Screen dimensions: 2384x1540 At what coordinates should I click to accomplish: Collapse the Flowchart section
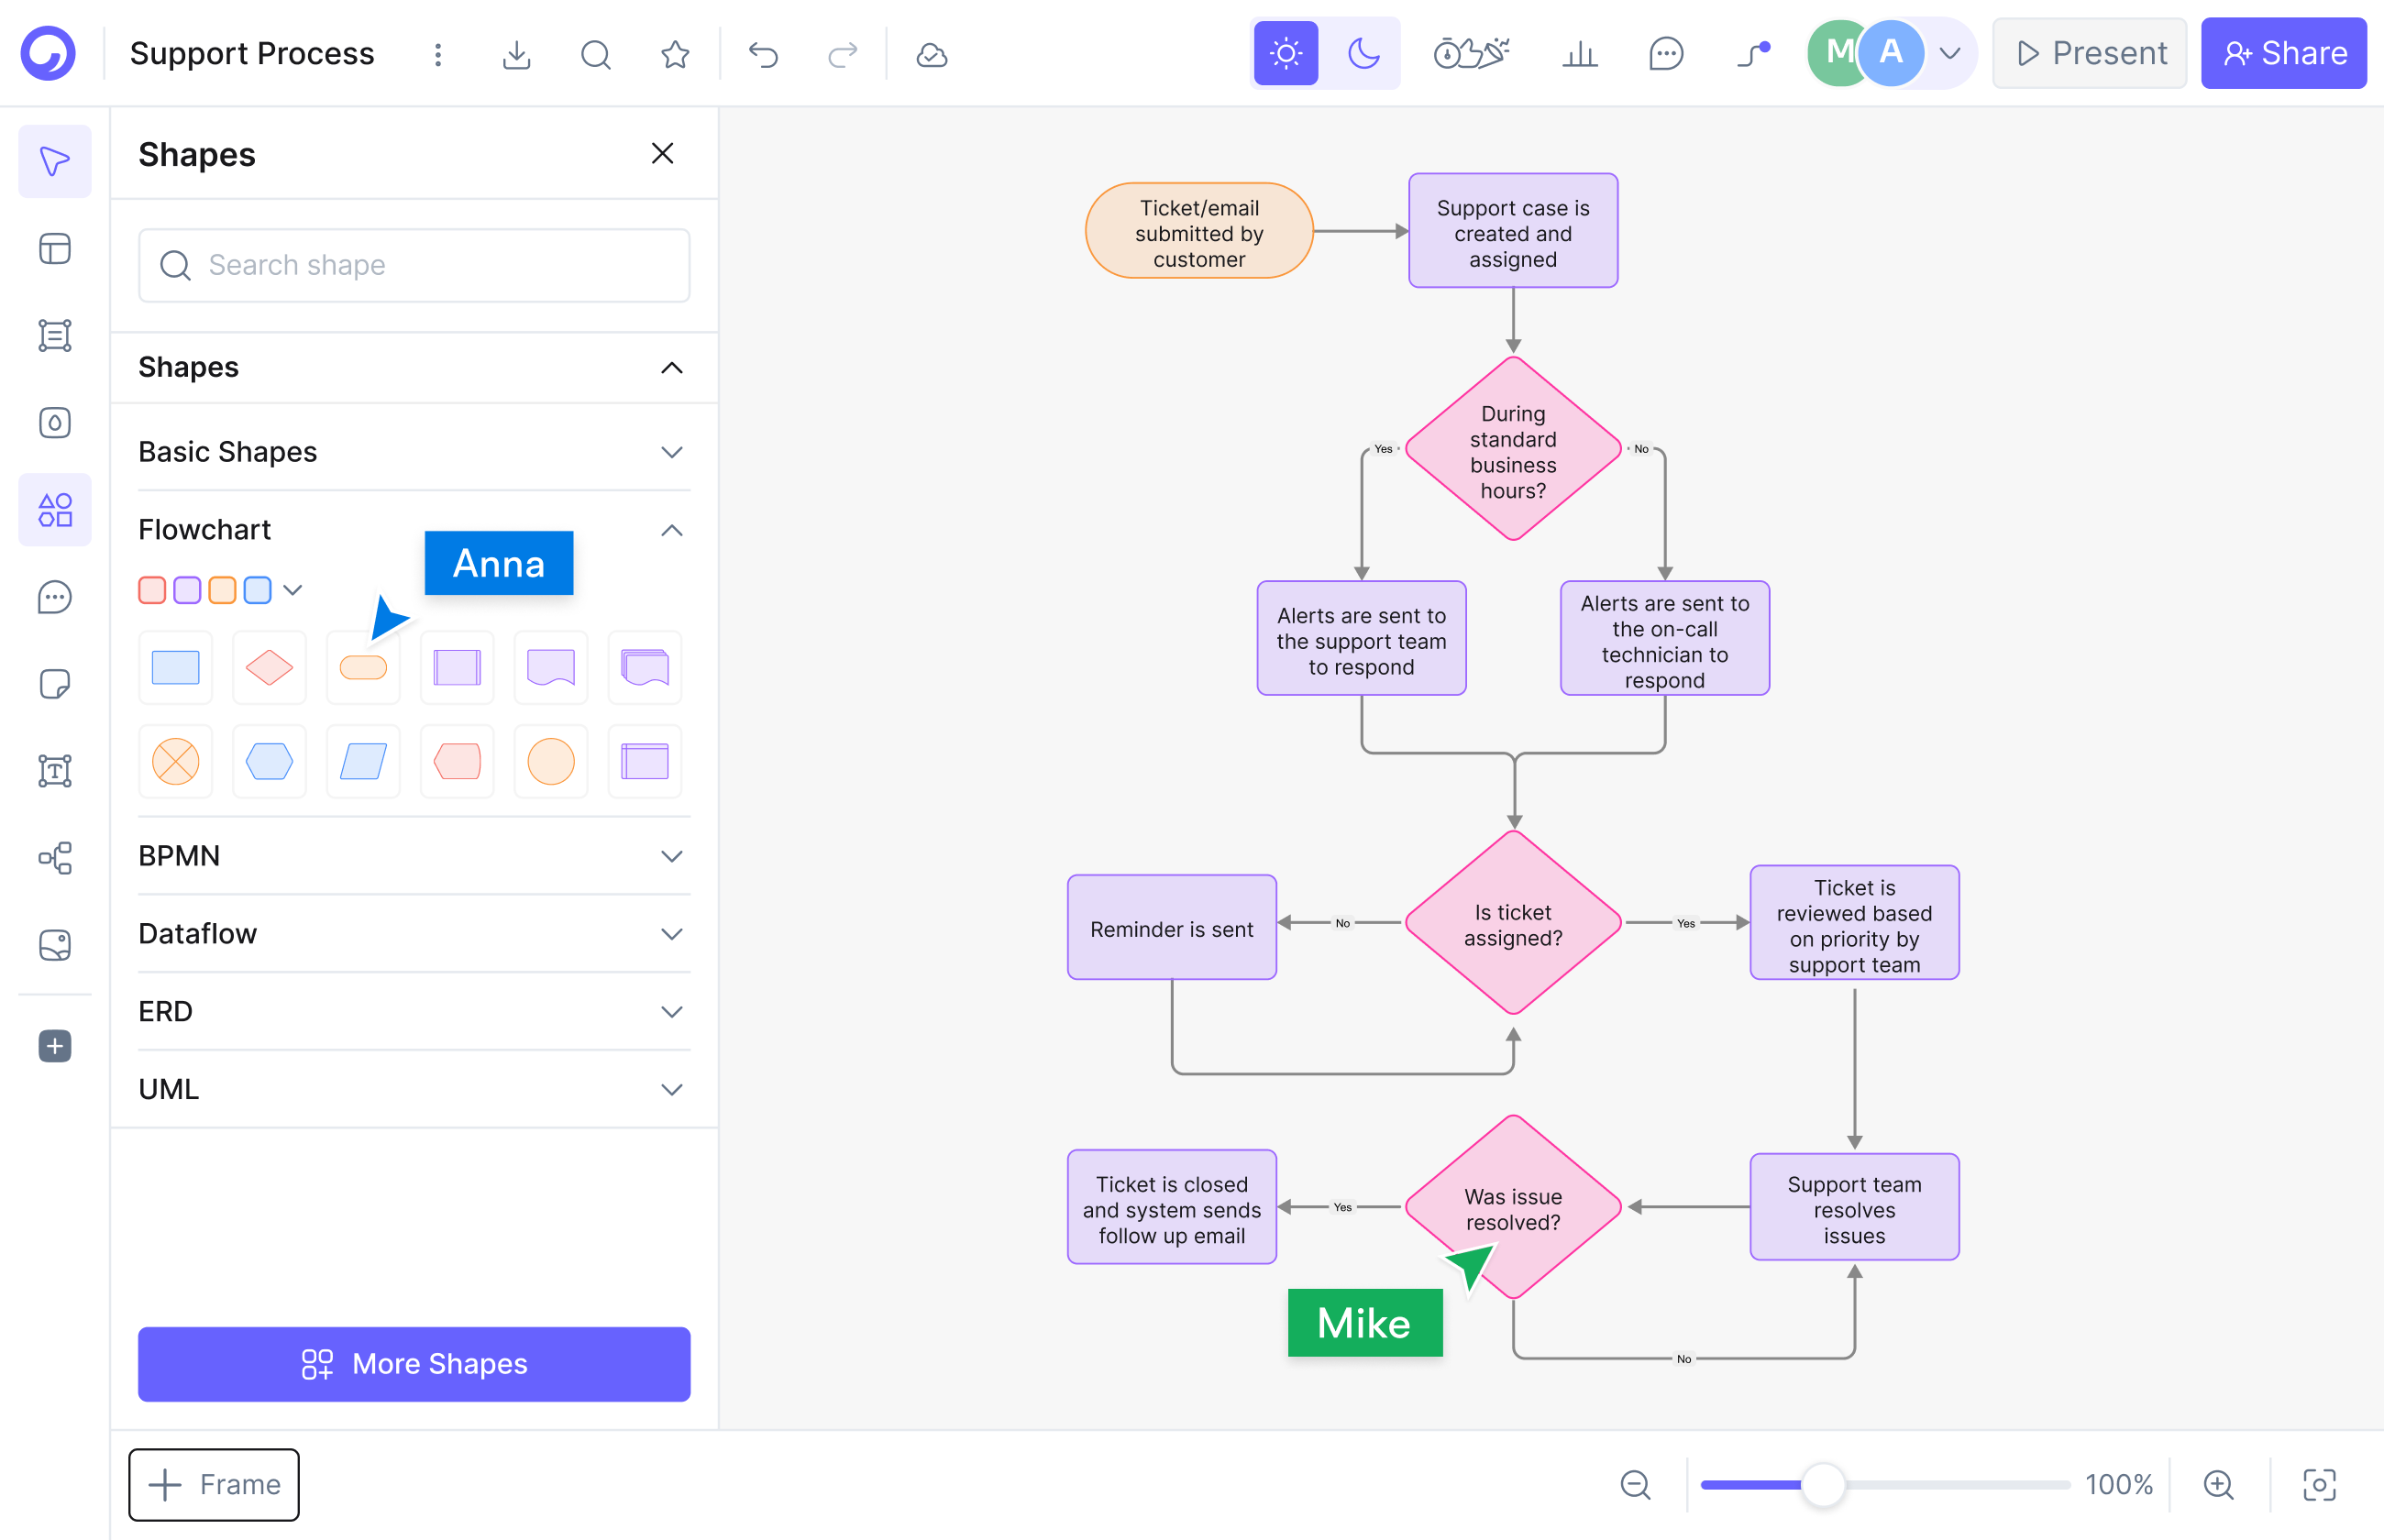point(672,530)
